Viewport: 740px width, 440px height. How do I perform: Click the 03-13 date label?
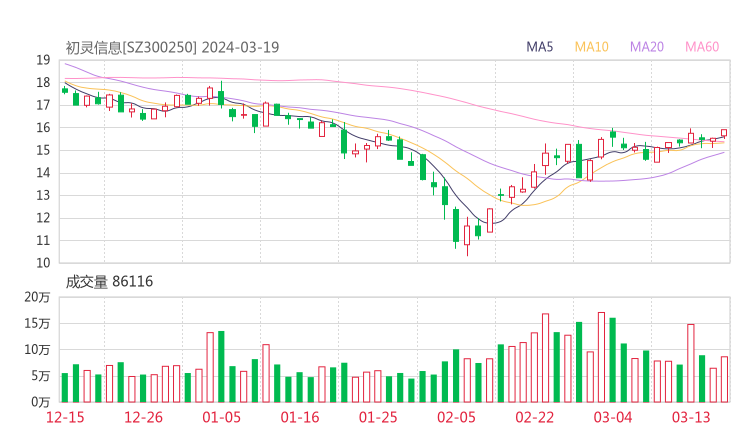(x=691, y=417)
